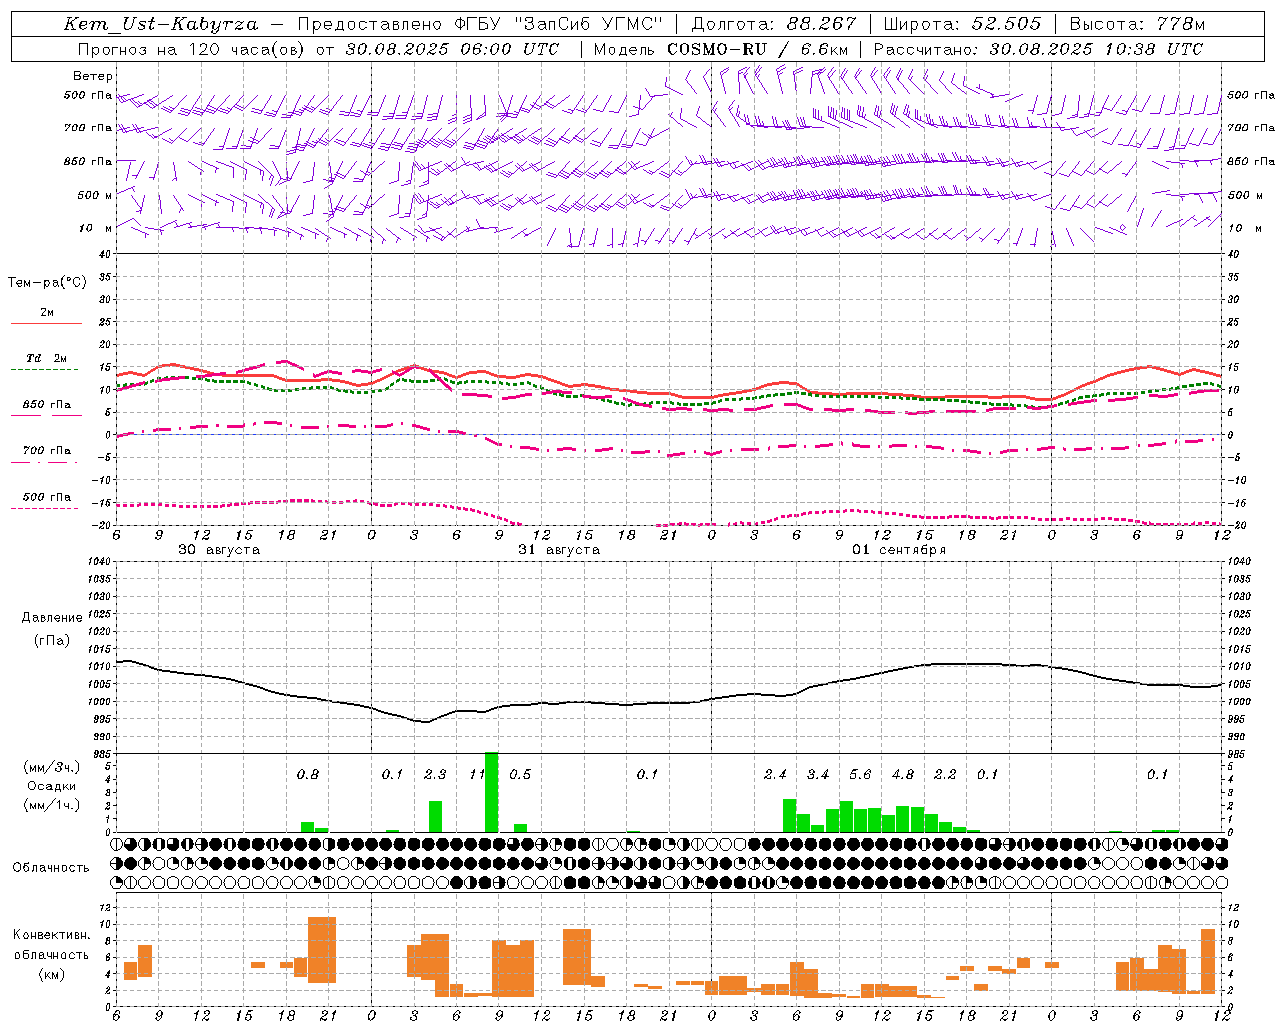
Task: Click the precipitation value "2.2"
Action: [x=945, y=775]
